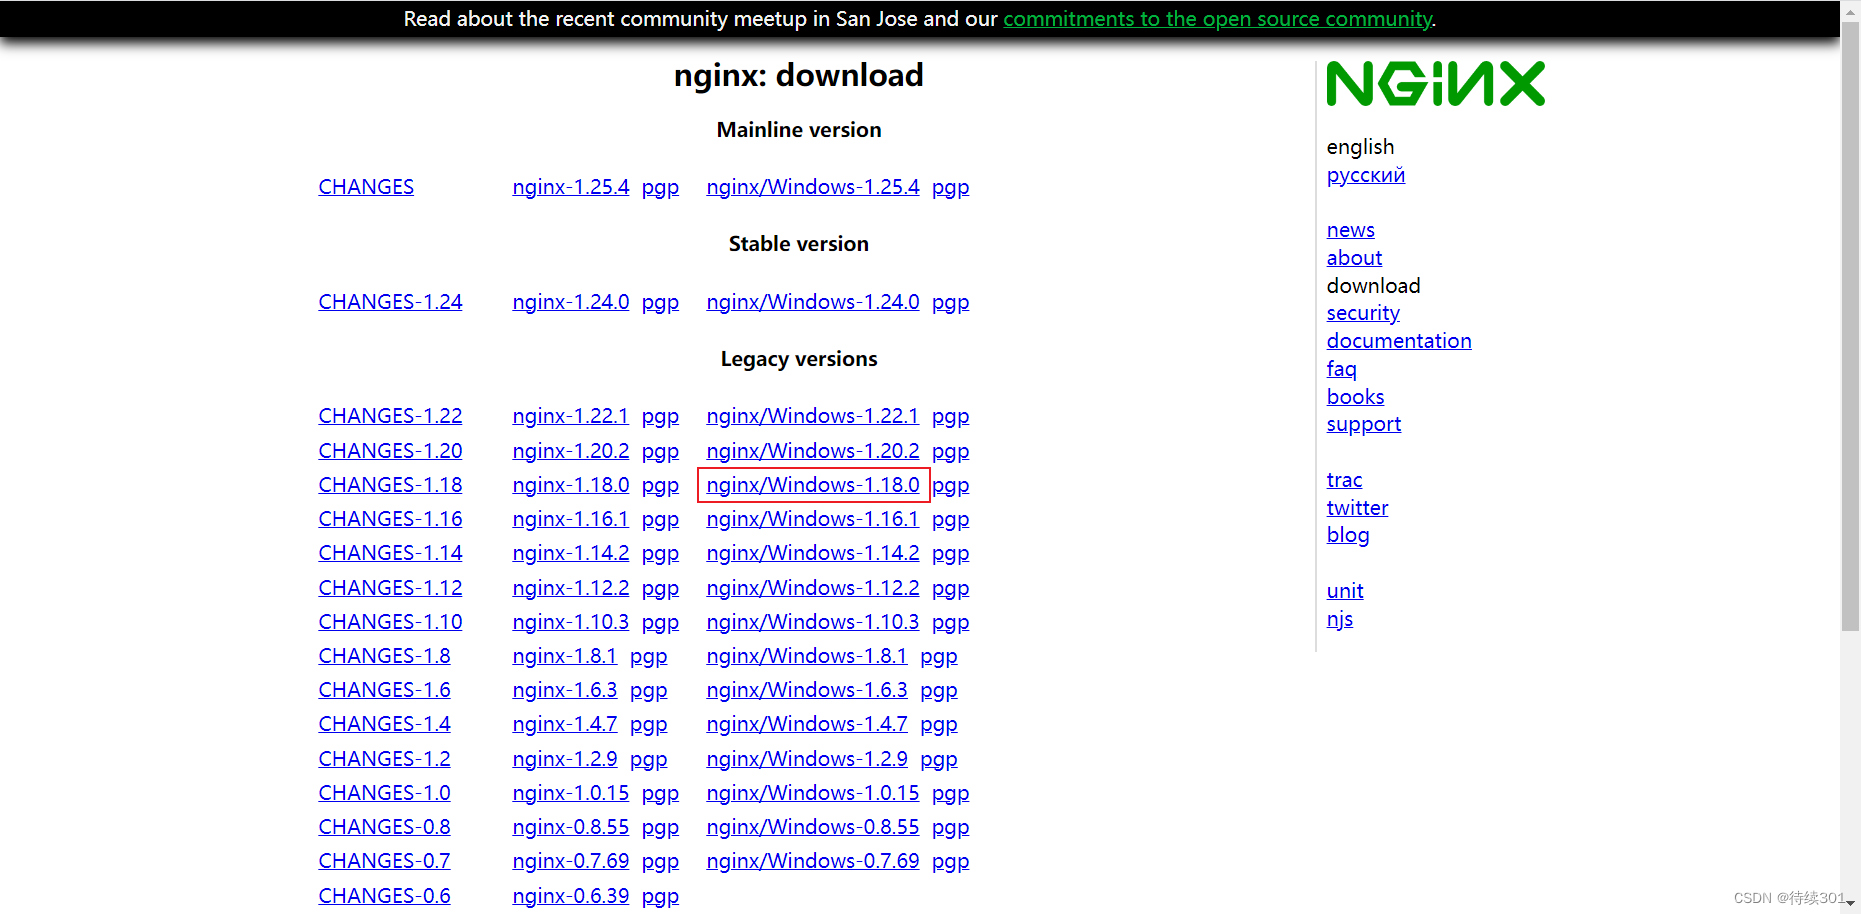Download nginx-1.12.2 source

click(571, 588)
